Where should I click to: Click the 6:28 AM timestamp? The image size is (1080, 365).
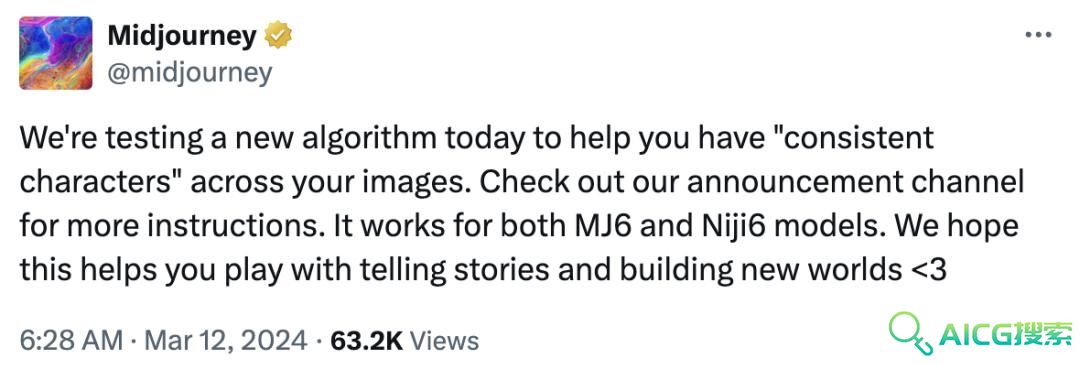[x=71, y=340]
